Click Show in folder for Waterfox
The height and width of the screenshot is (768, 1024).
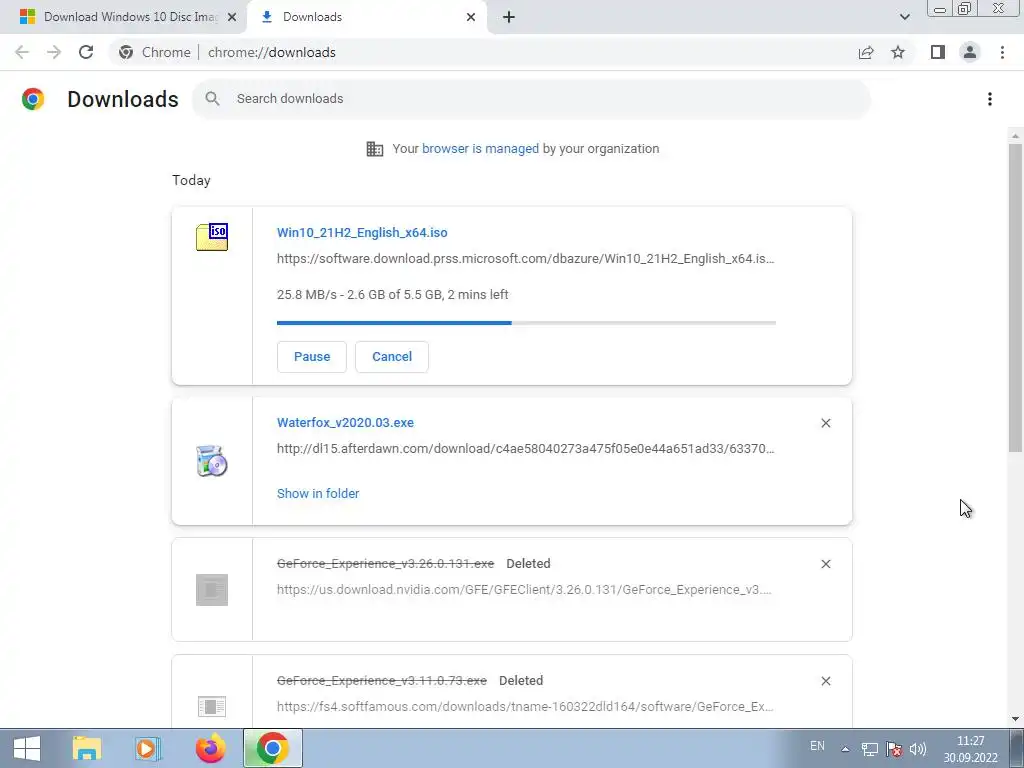click(318, 494)
